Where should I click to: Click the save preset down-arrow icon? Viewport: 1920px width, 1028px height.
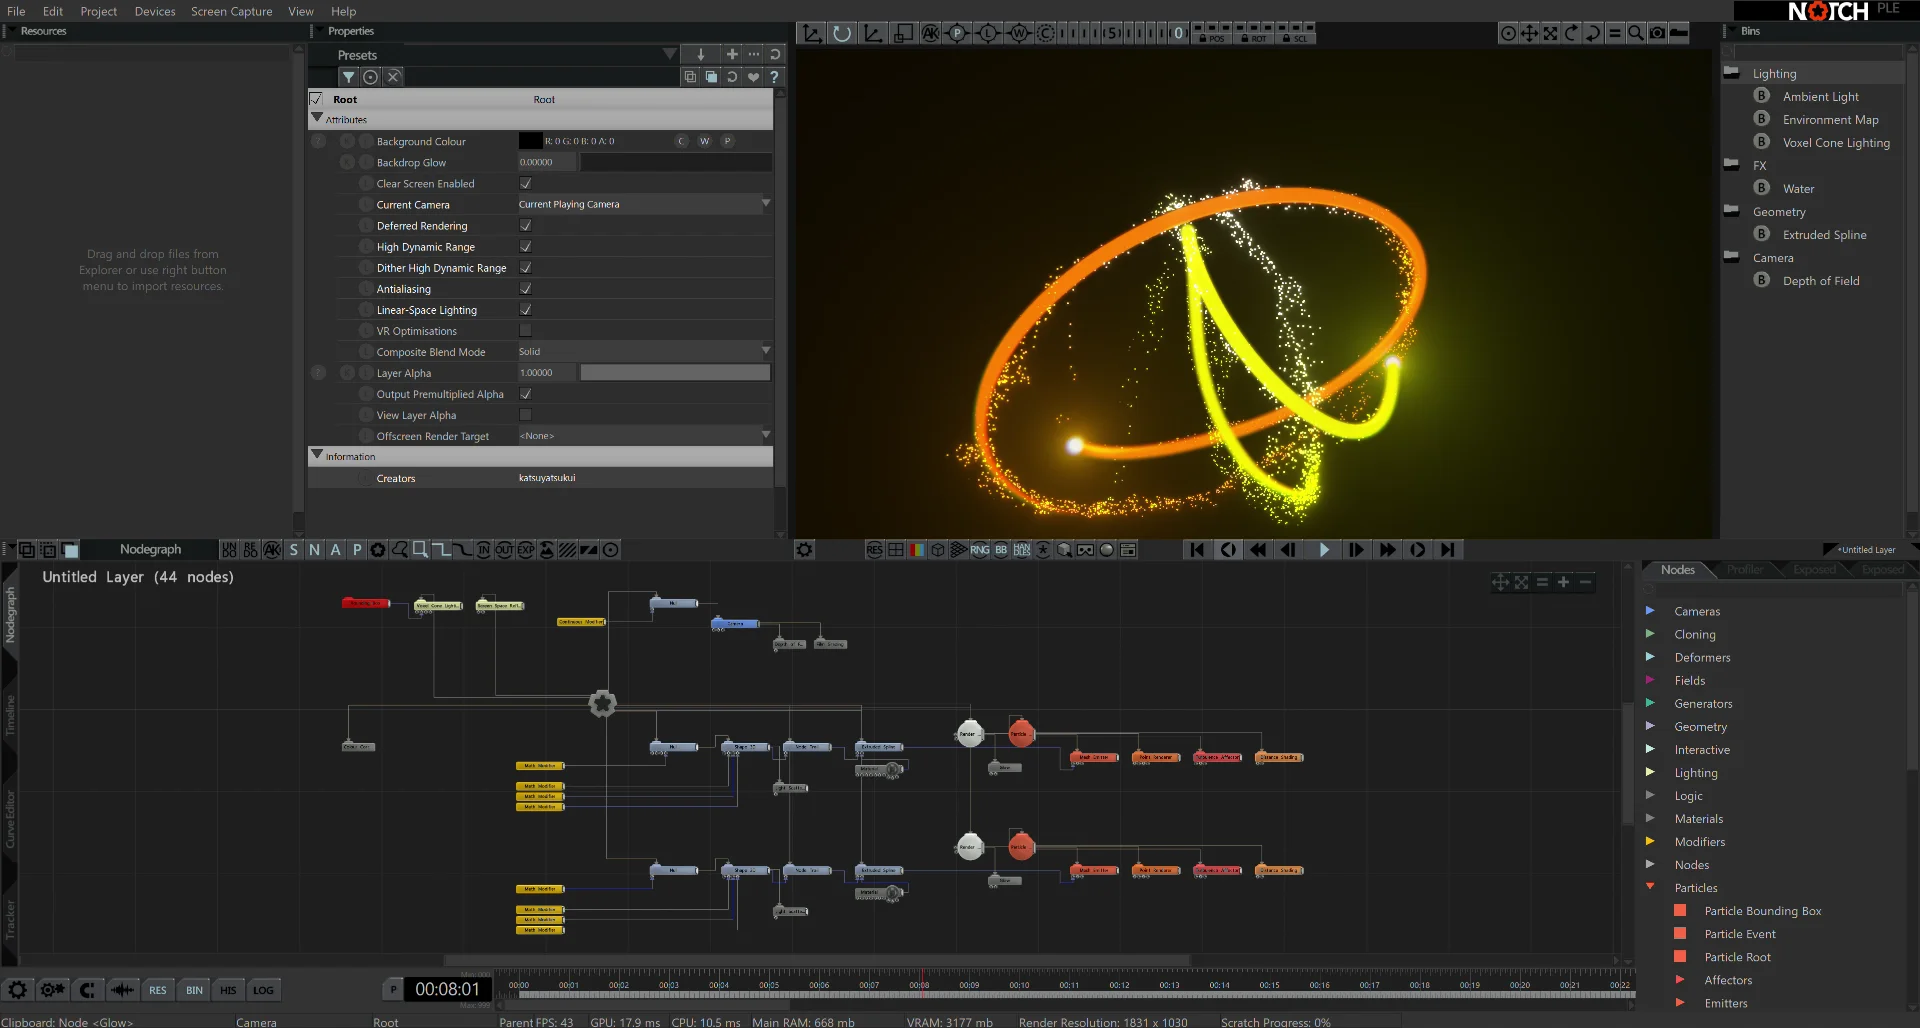click(x=700, y=54)
